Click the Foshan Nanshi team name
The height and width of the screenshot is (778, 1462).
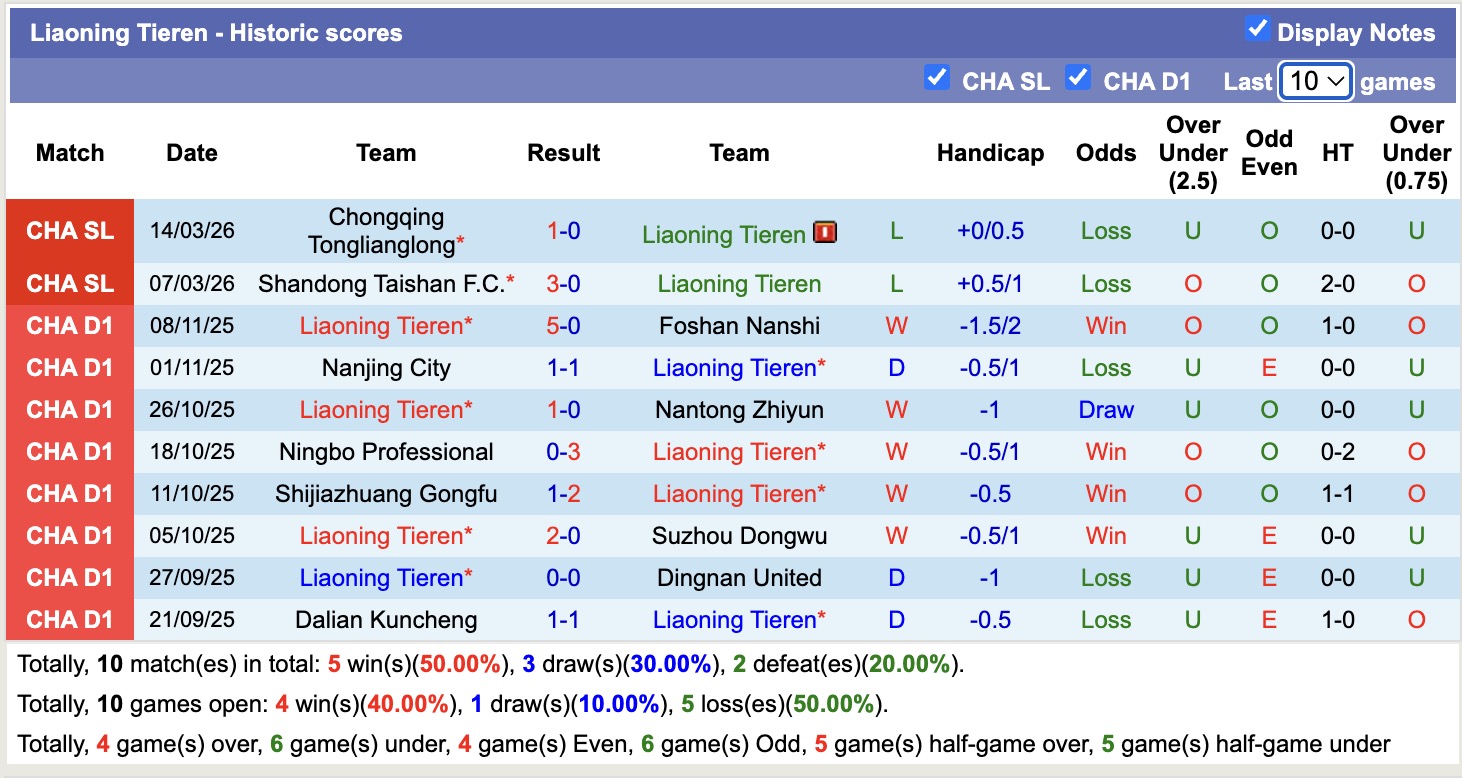point(738,325)
